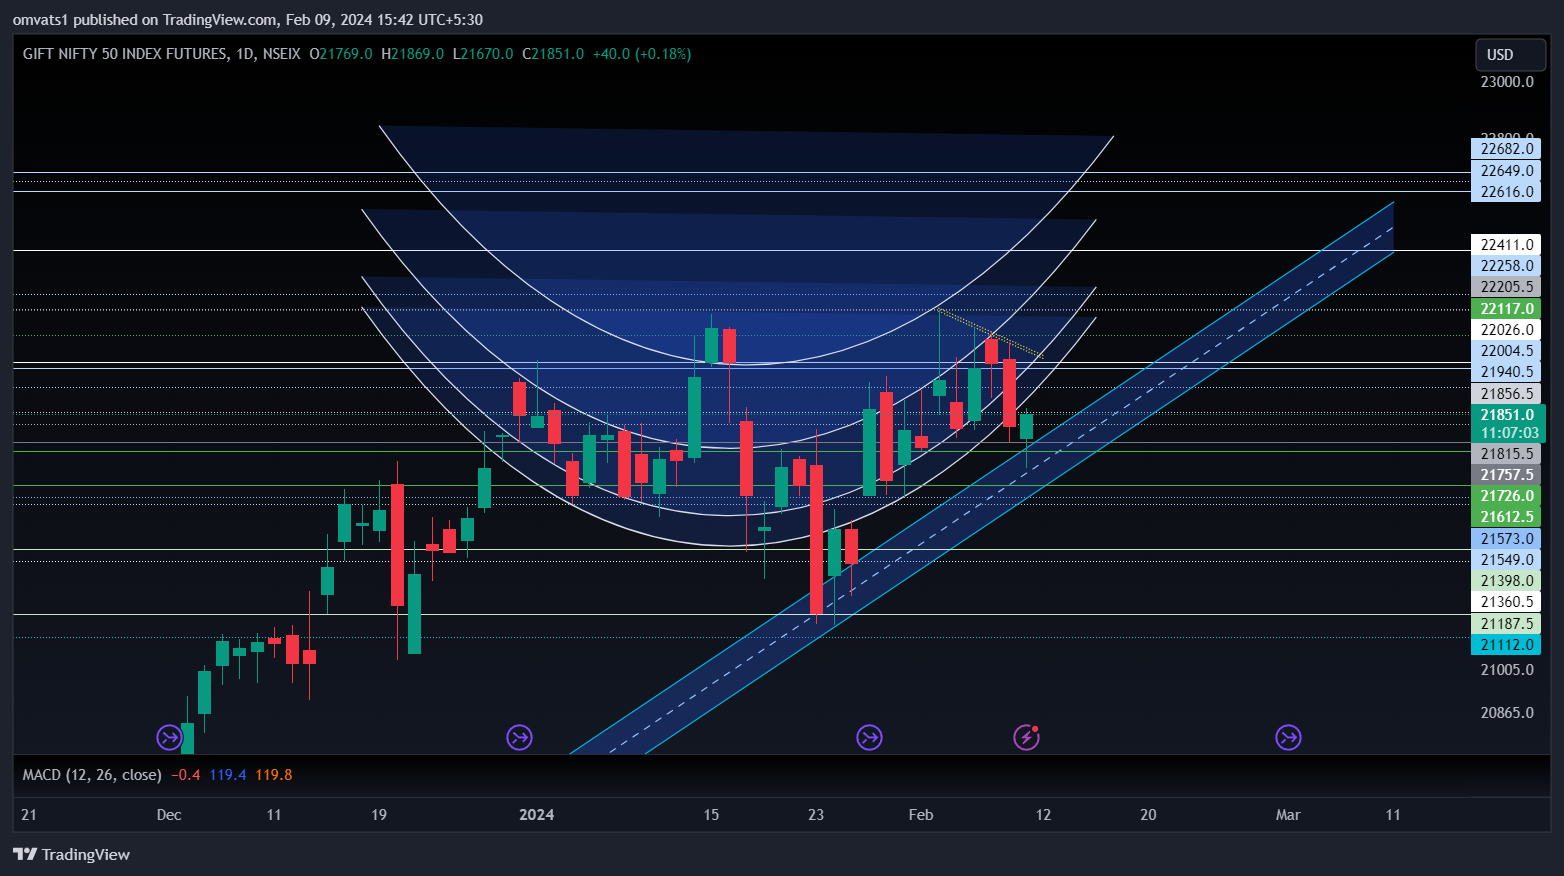Select the 21549.0 price label
Image resolution: width=1564 pixels, height=876 pixels.
pyautogui.click(x=1506, y=560)
